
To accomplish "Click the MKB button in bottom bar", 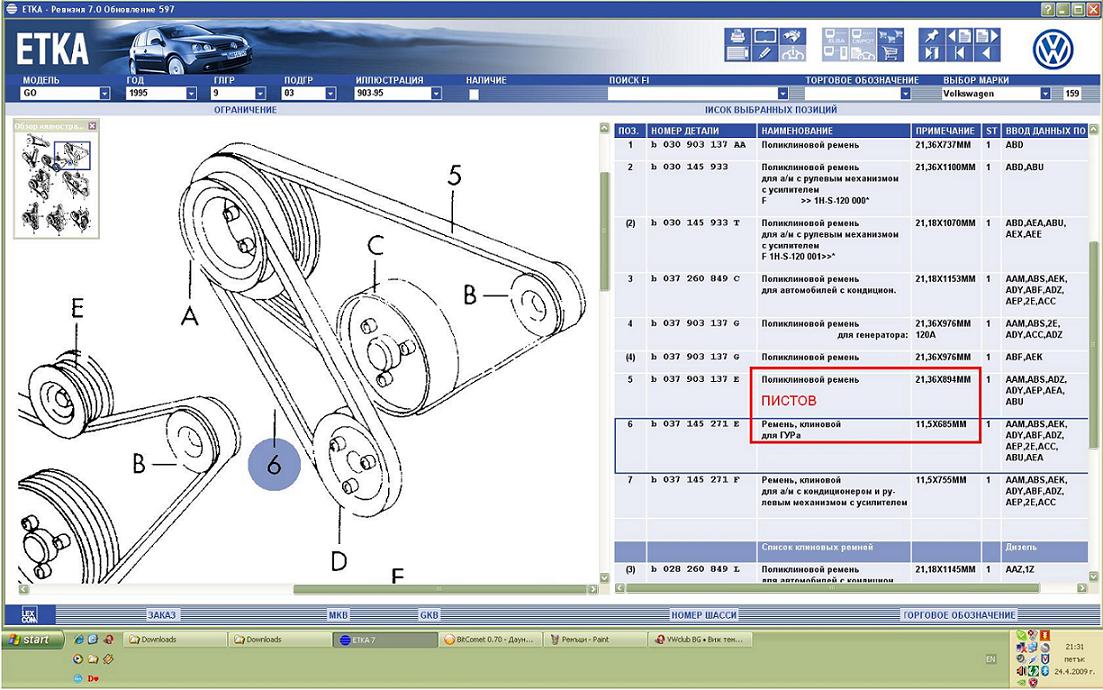I will tap(338, 615).
